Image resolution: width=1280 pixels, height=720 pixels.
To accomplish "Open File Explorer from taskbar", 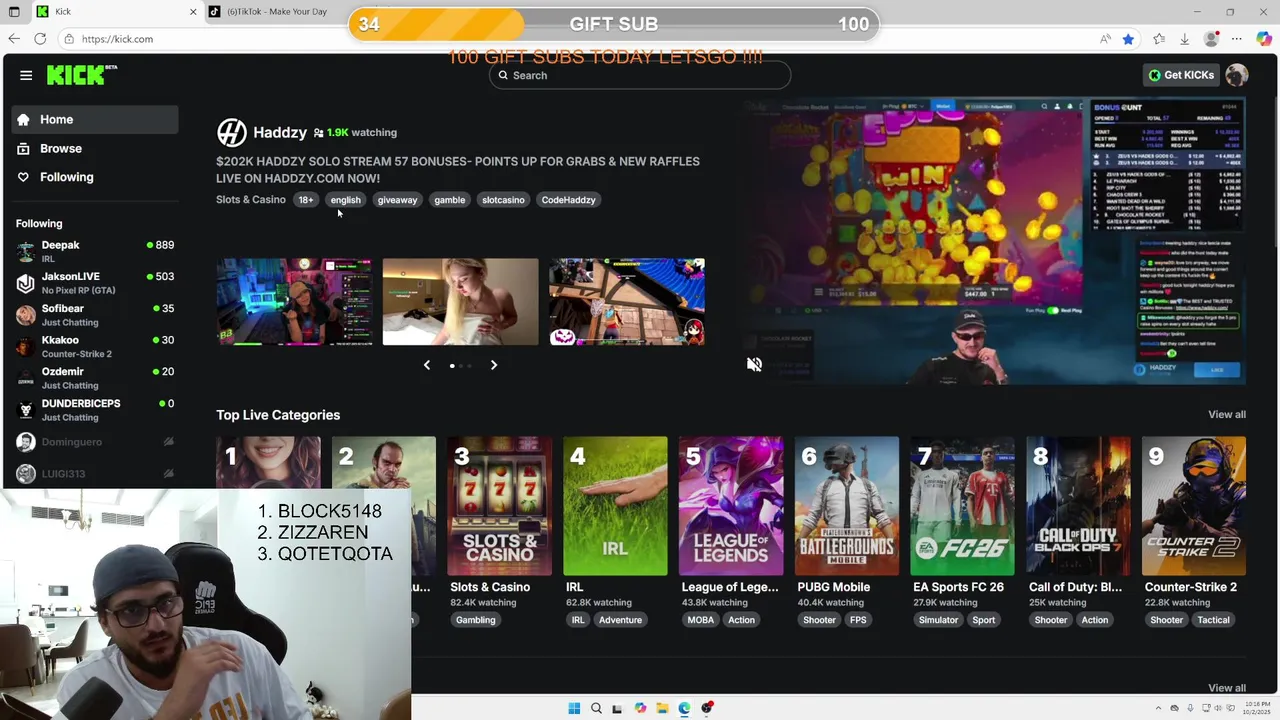I will [662, 708].
